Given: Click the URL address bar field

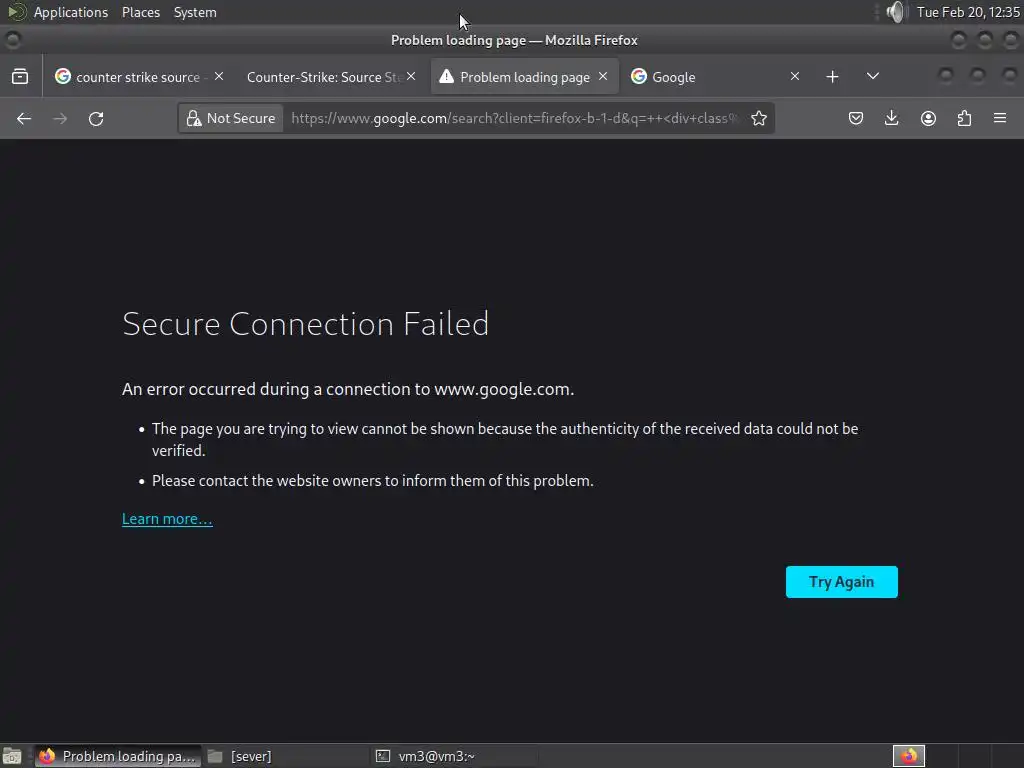Looking at the screenshot, I should tap(510, 119).
